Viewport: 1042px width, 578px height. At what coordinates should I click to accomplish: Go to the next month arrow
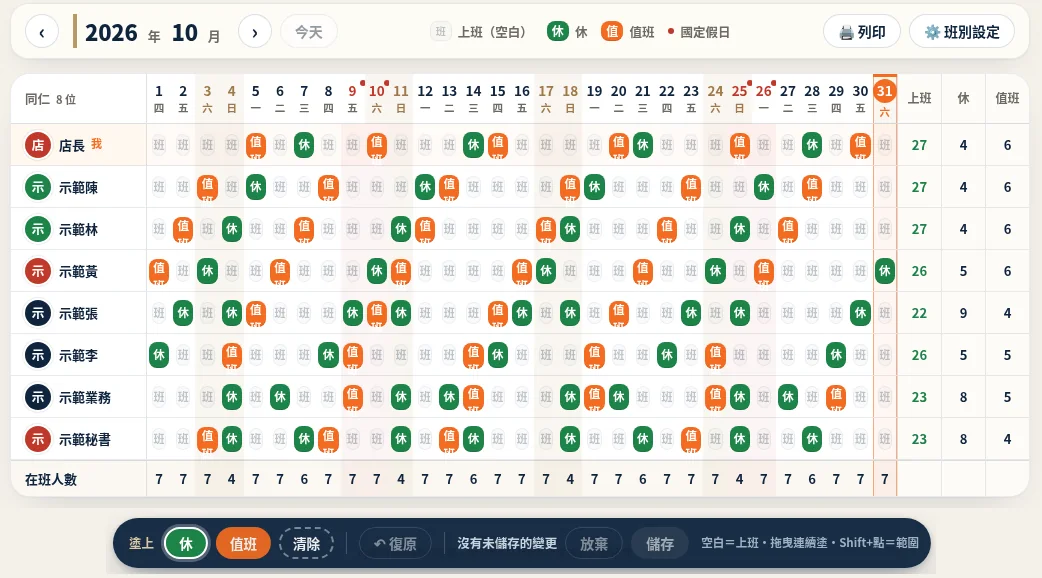point(255,32)
